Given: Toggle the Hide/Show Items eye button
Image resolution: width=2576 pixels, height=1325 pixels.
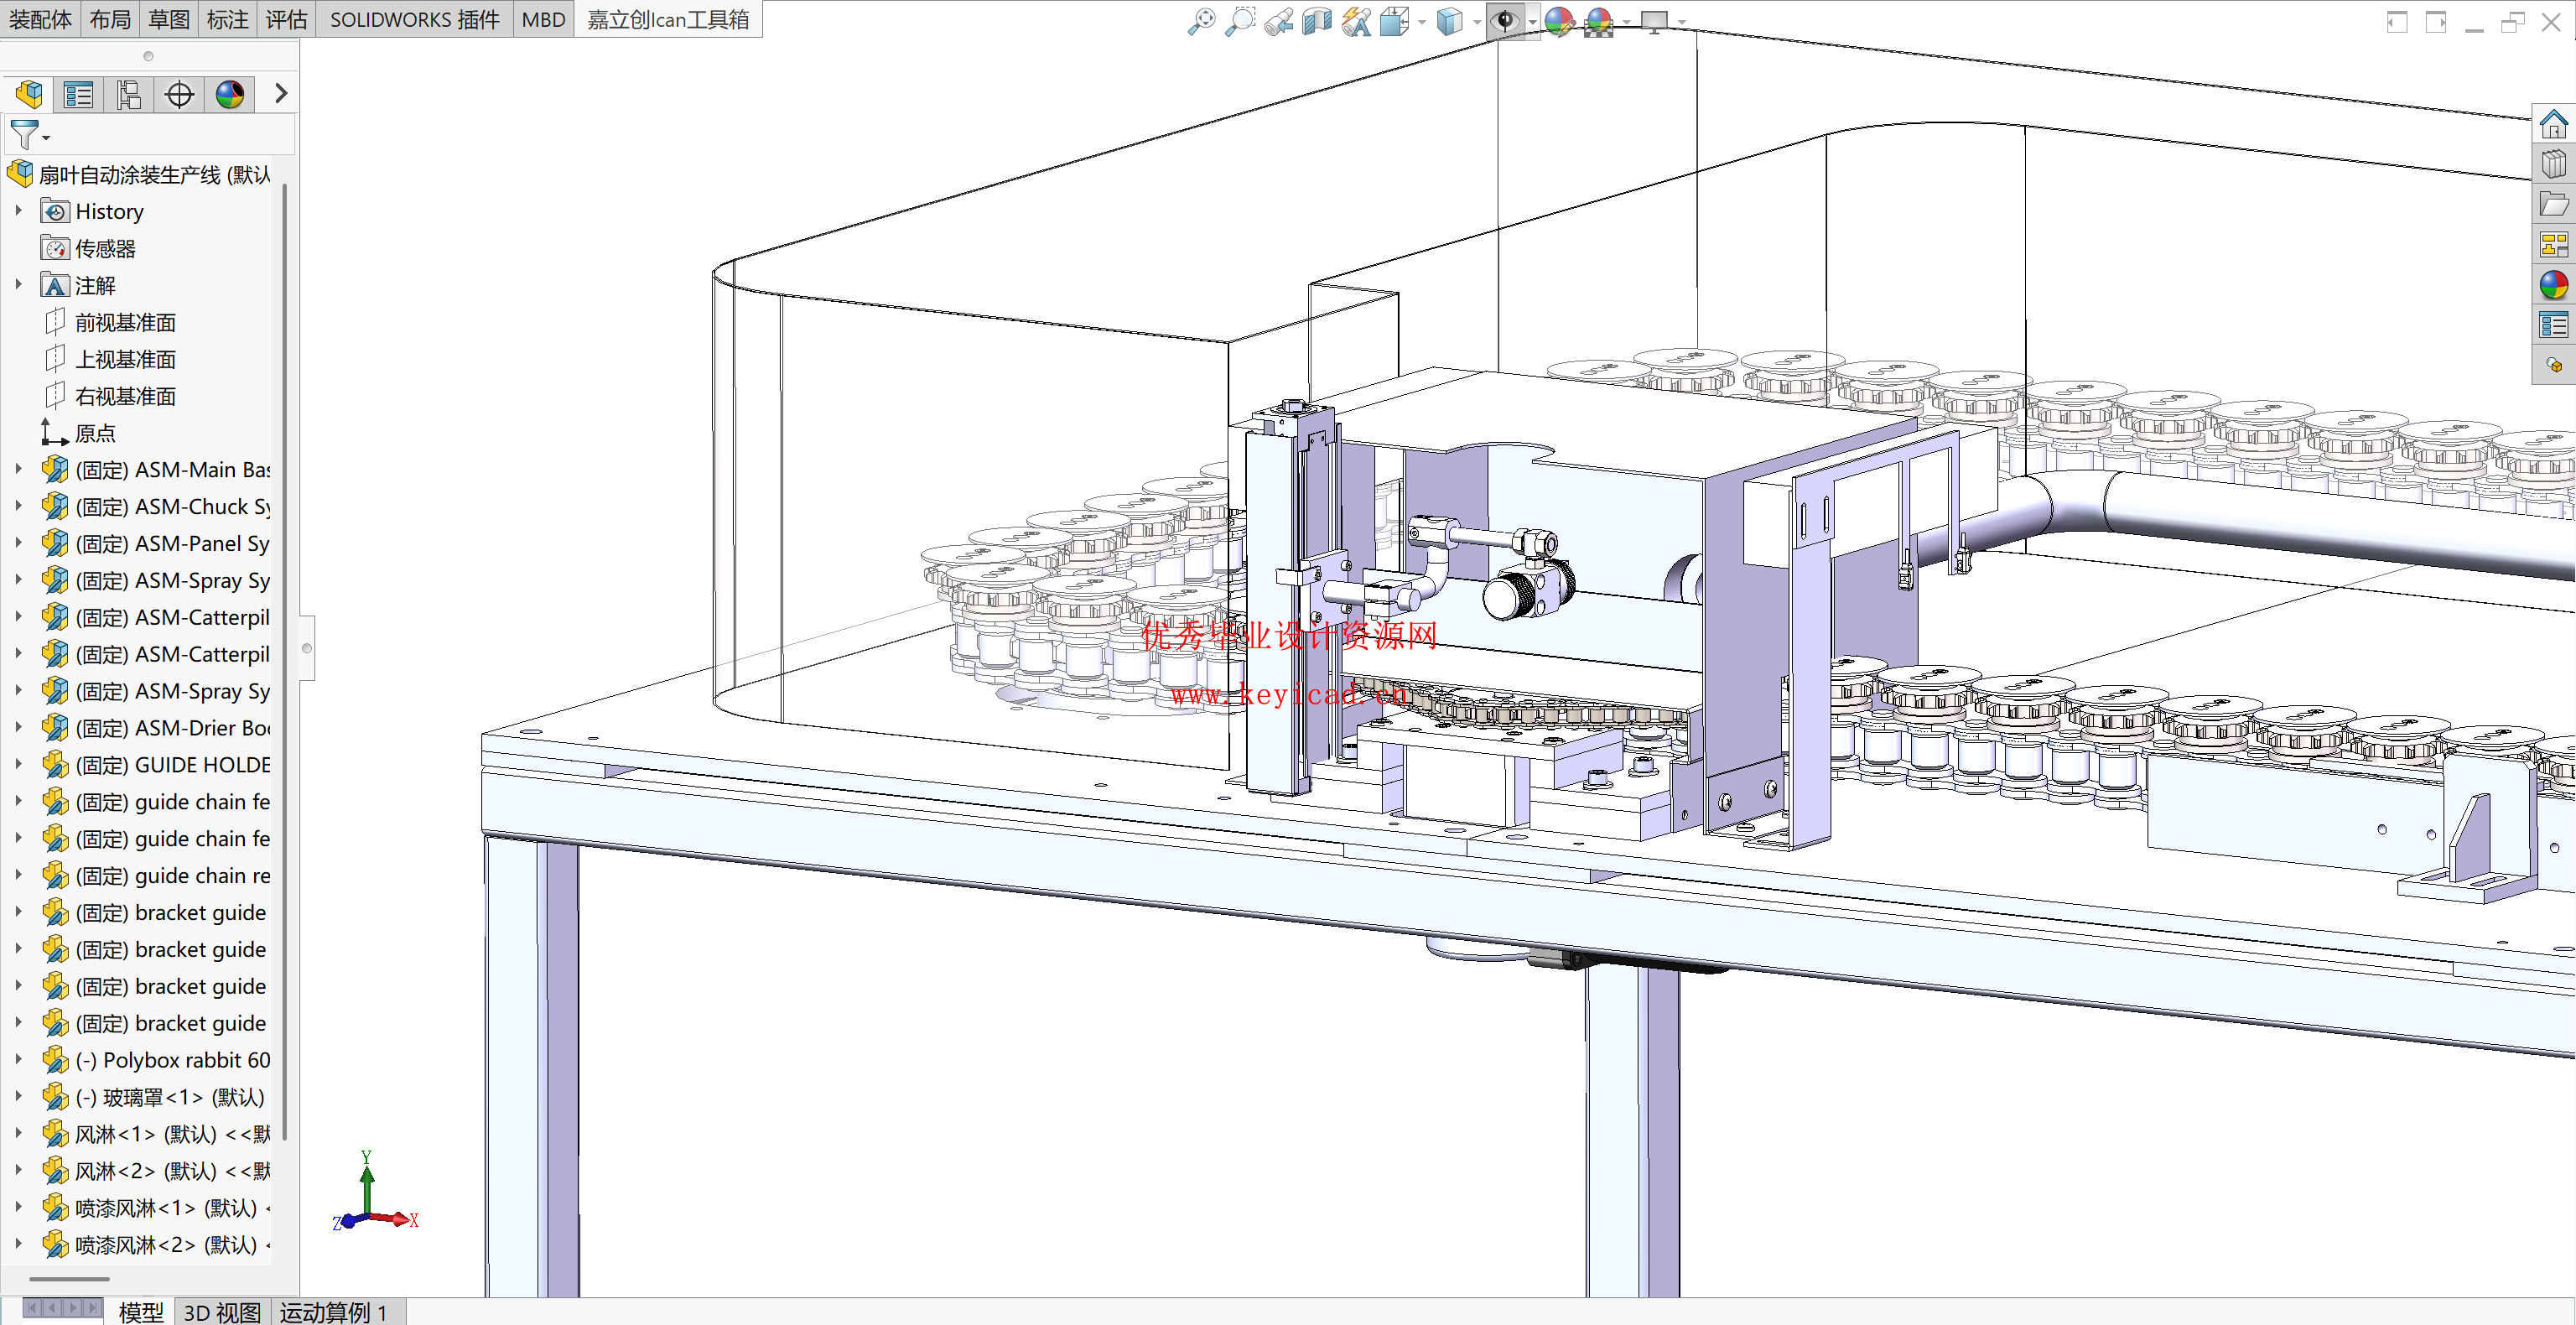Looking at the screenshot, I should click(x=1505, y=21).
